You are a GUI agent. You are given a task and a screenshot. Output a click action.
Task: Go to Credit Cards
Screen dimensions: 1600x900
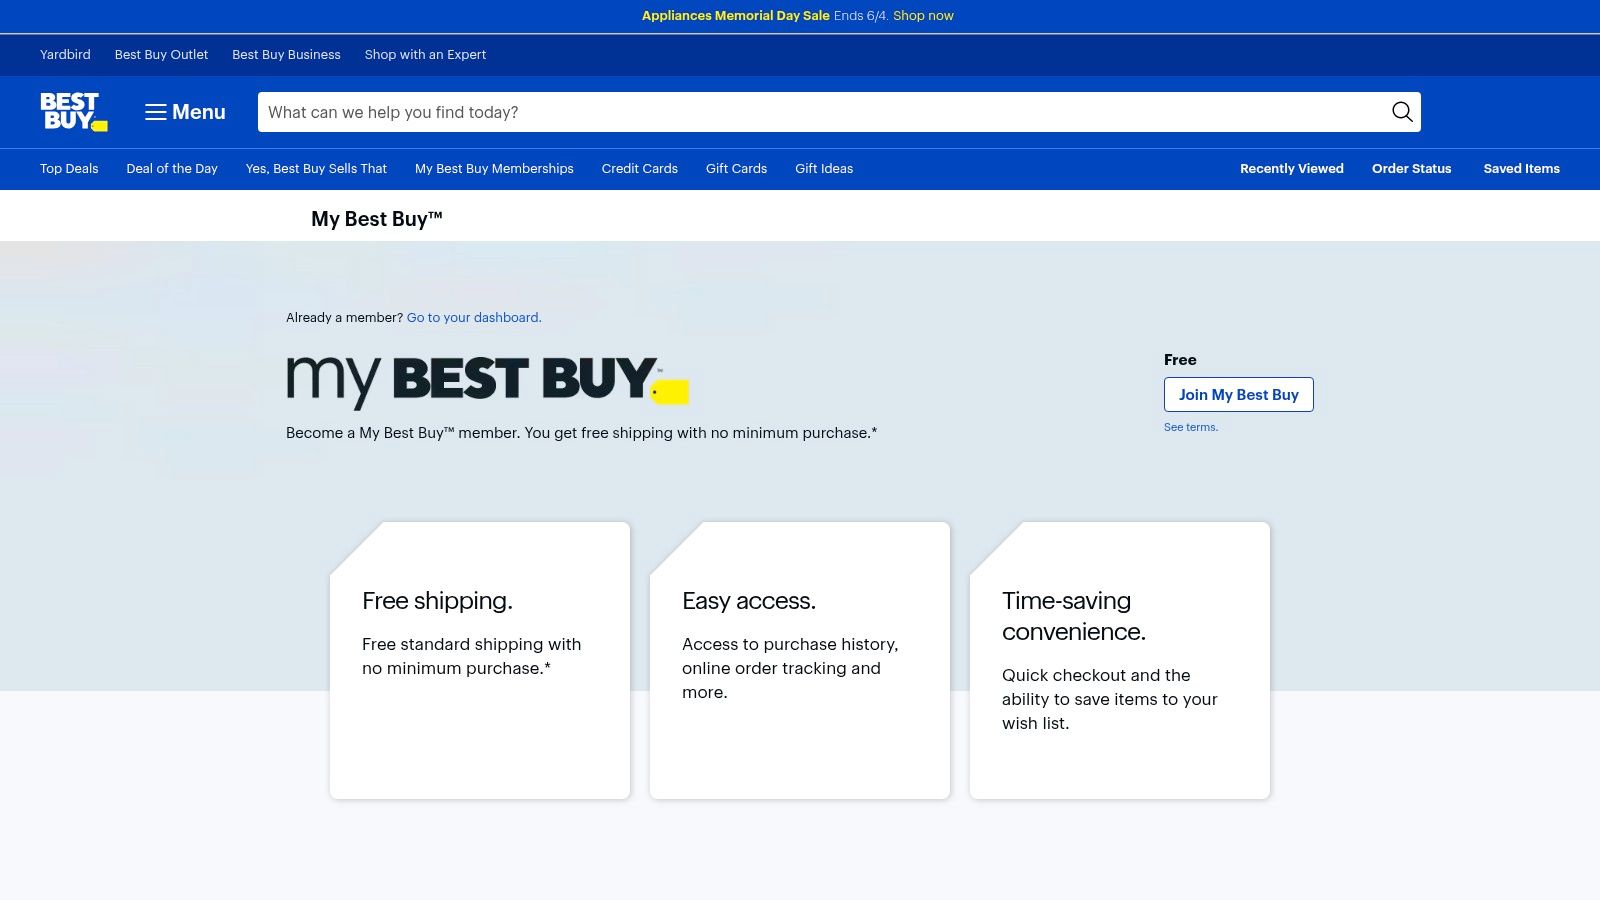pyautogui.click(x=640, y=169)
